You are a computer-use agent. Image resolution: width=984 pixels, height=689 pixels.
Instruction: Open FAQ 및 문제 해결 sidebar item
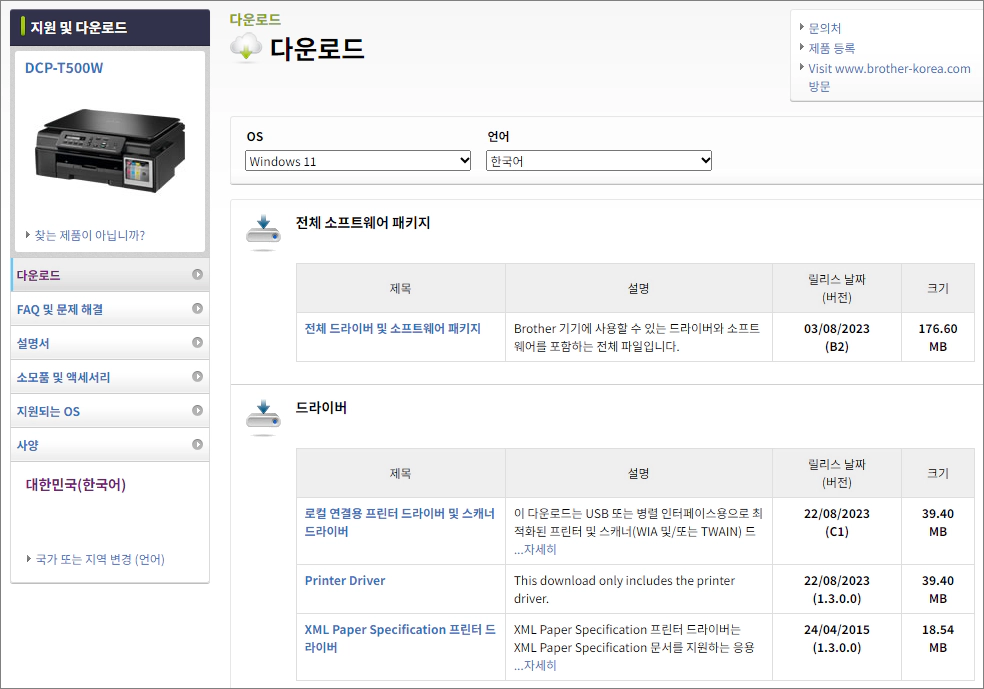110,309
